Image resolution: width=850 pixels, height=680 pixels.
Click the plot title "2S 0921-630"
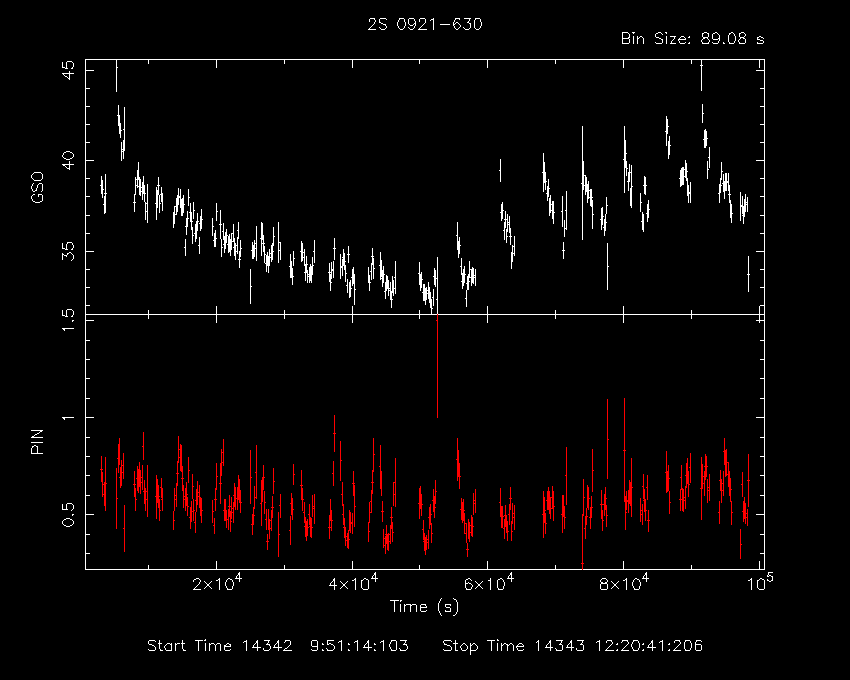pos(424,24)
